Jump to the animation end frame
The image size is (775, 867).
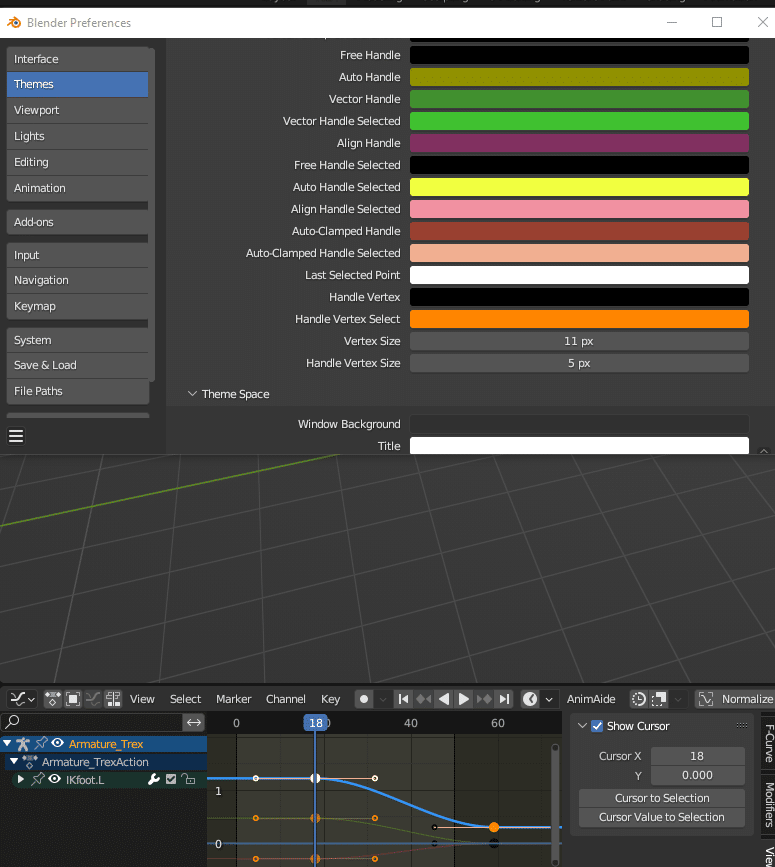point(505,699)
